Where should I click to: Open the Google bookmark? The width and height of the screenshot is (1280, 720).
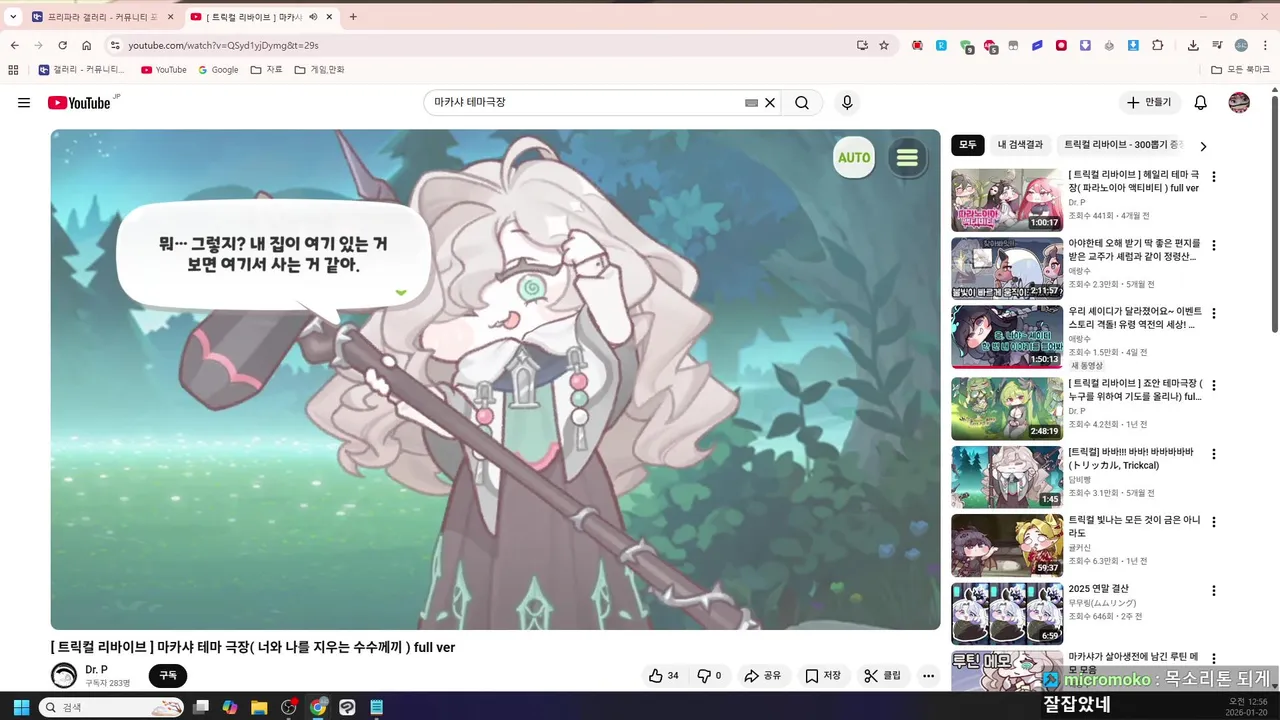pyautogui.click(x=218, y=70)
